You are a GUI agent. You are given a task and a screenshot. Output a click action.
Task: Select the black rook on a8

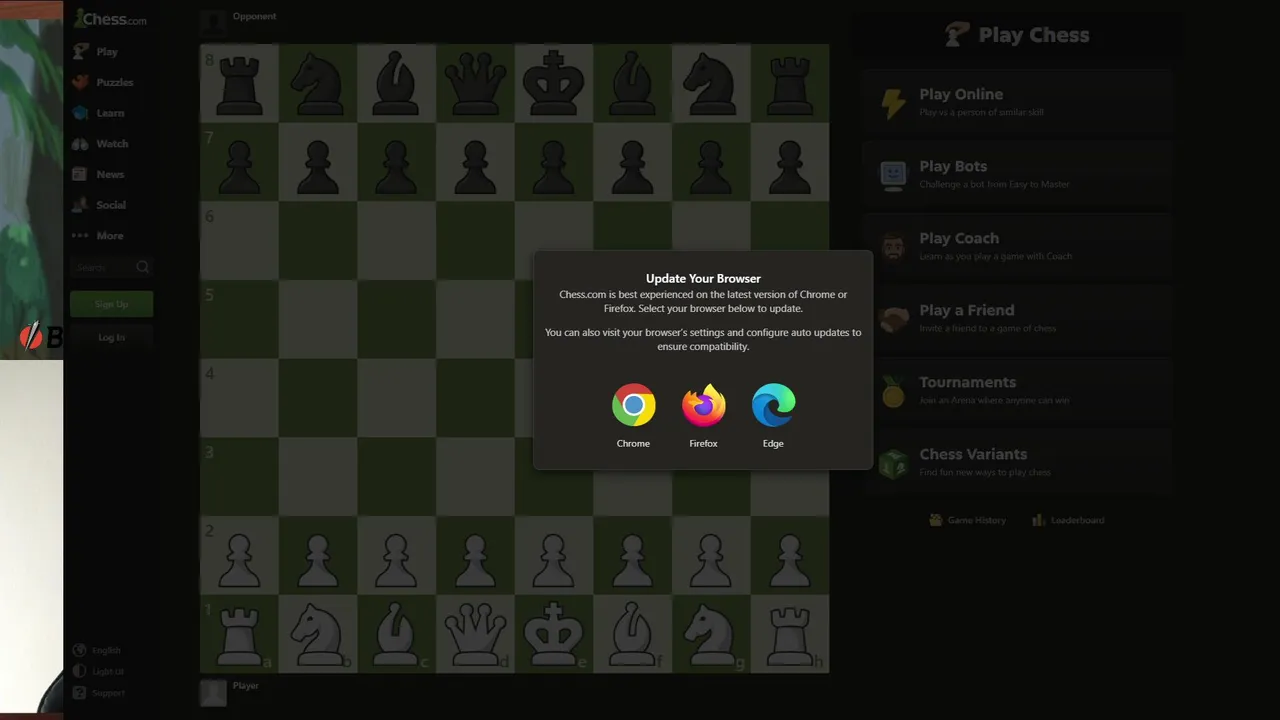click(x=239, y=83)
